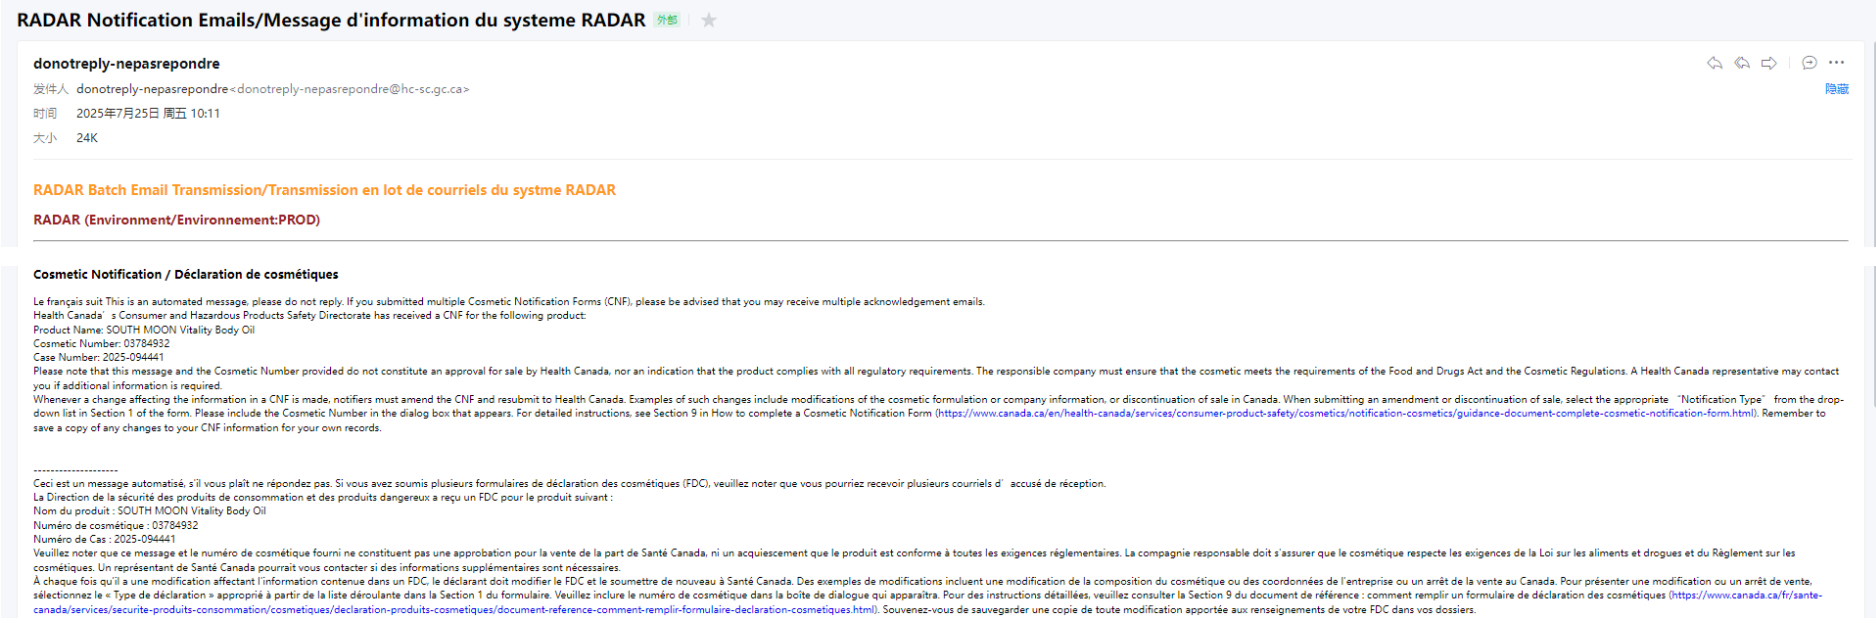
Task: Click the Reply All double-arrow icon
Action: tap(1742, 63)
